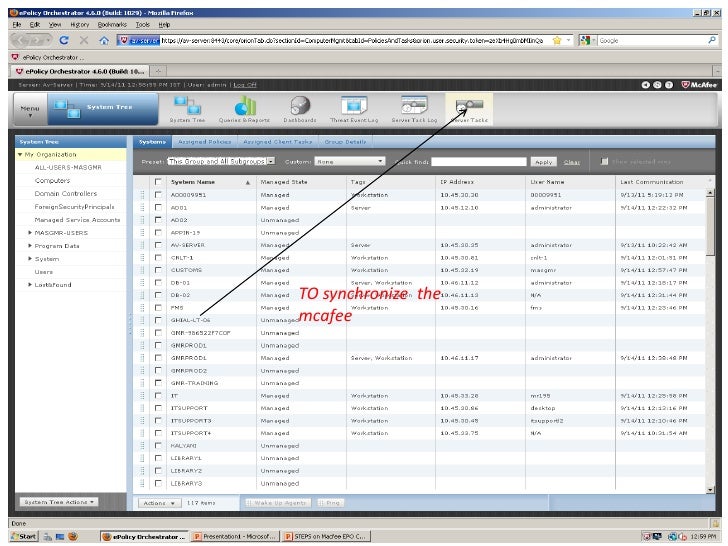Image resolution: width=728 pixels, height=546 pixels.
Task: Open the System Tree shortcut icon
Action: [x=187, y=110]
